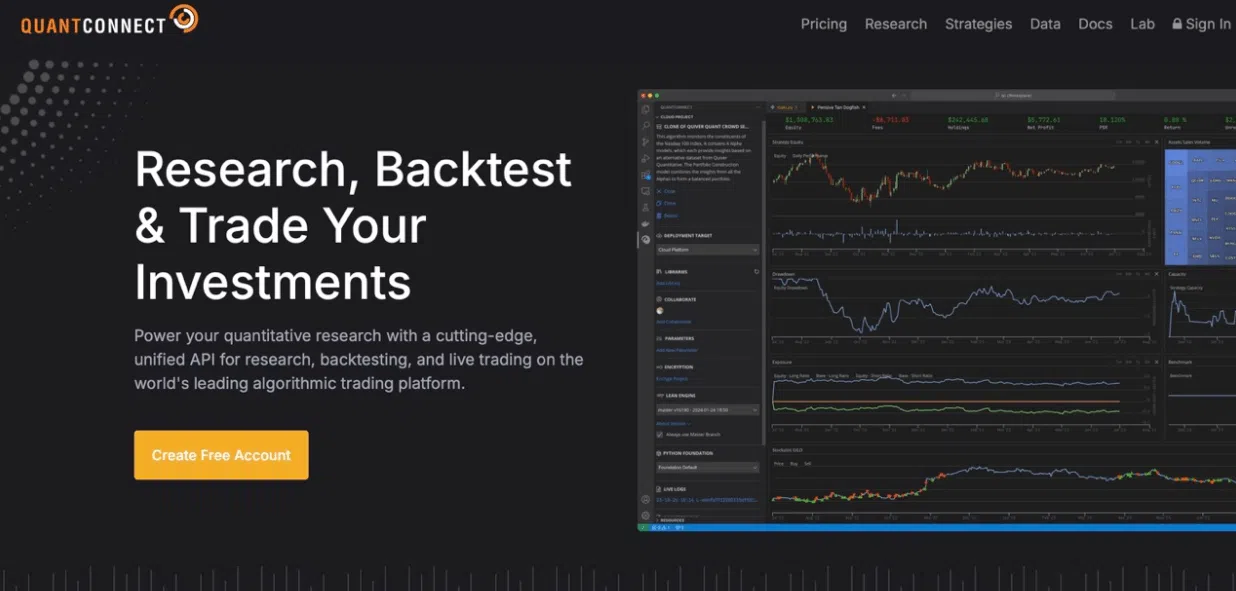Open the Docs menu item in the navigation bar

[1095, 24]
